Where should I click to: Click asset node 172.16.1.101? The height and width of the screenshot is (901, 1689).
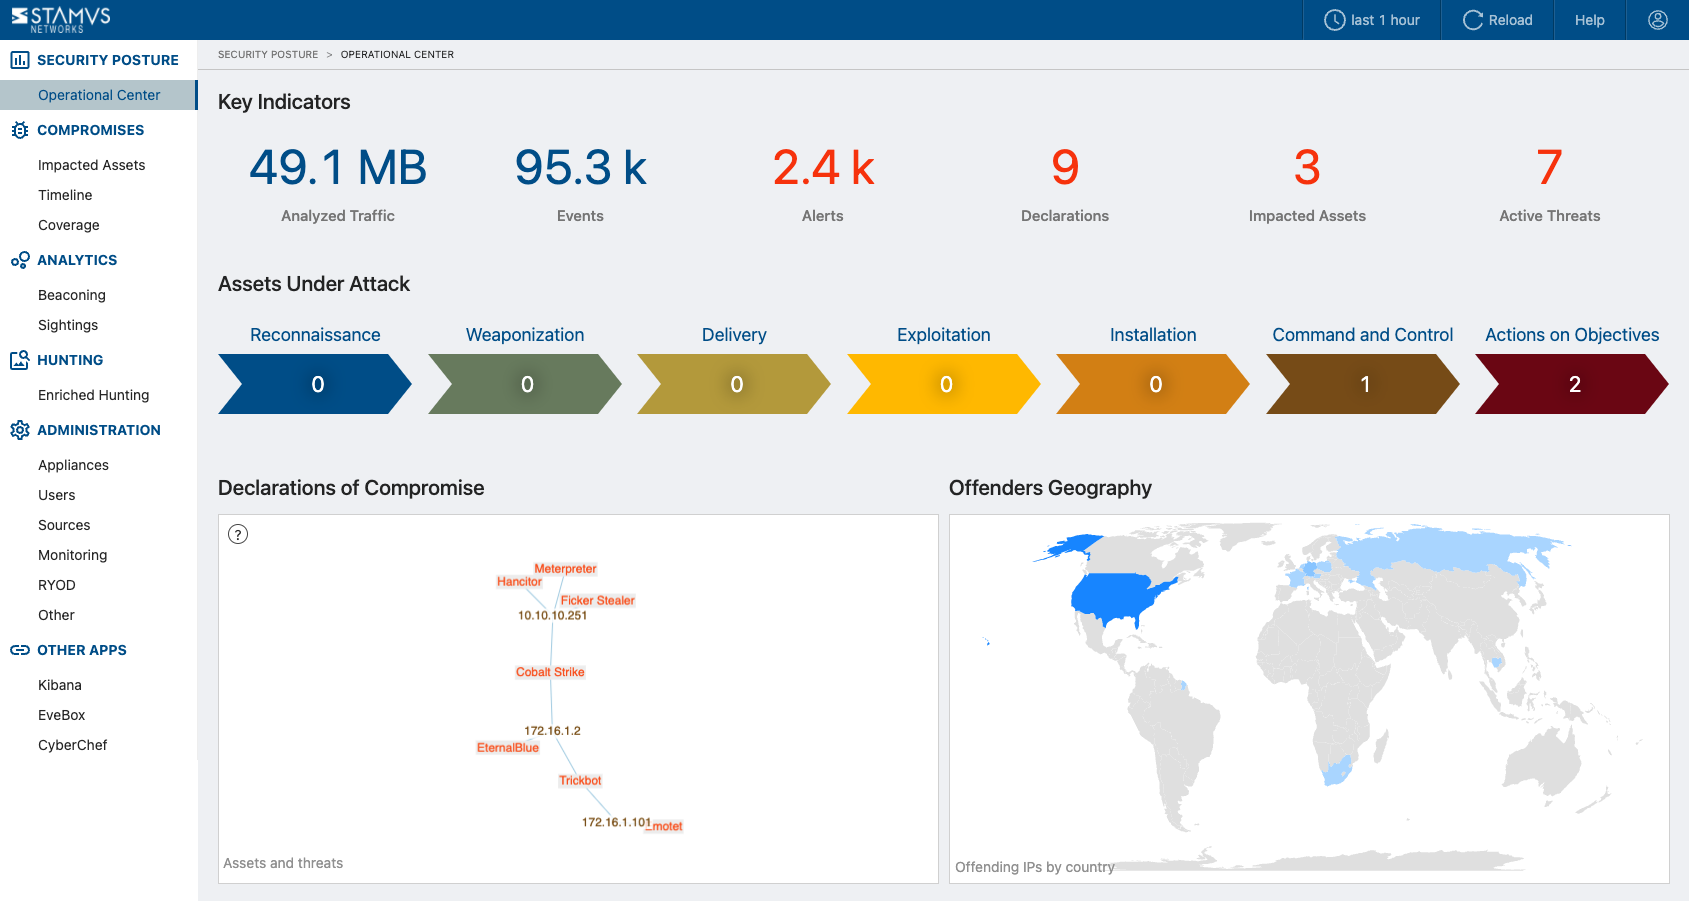616,822
